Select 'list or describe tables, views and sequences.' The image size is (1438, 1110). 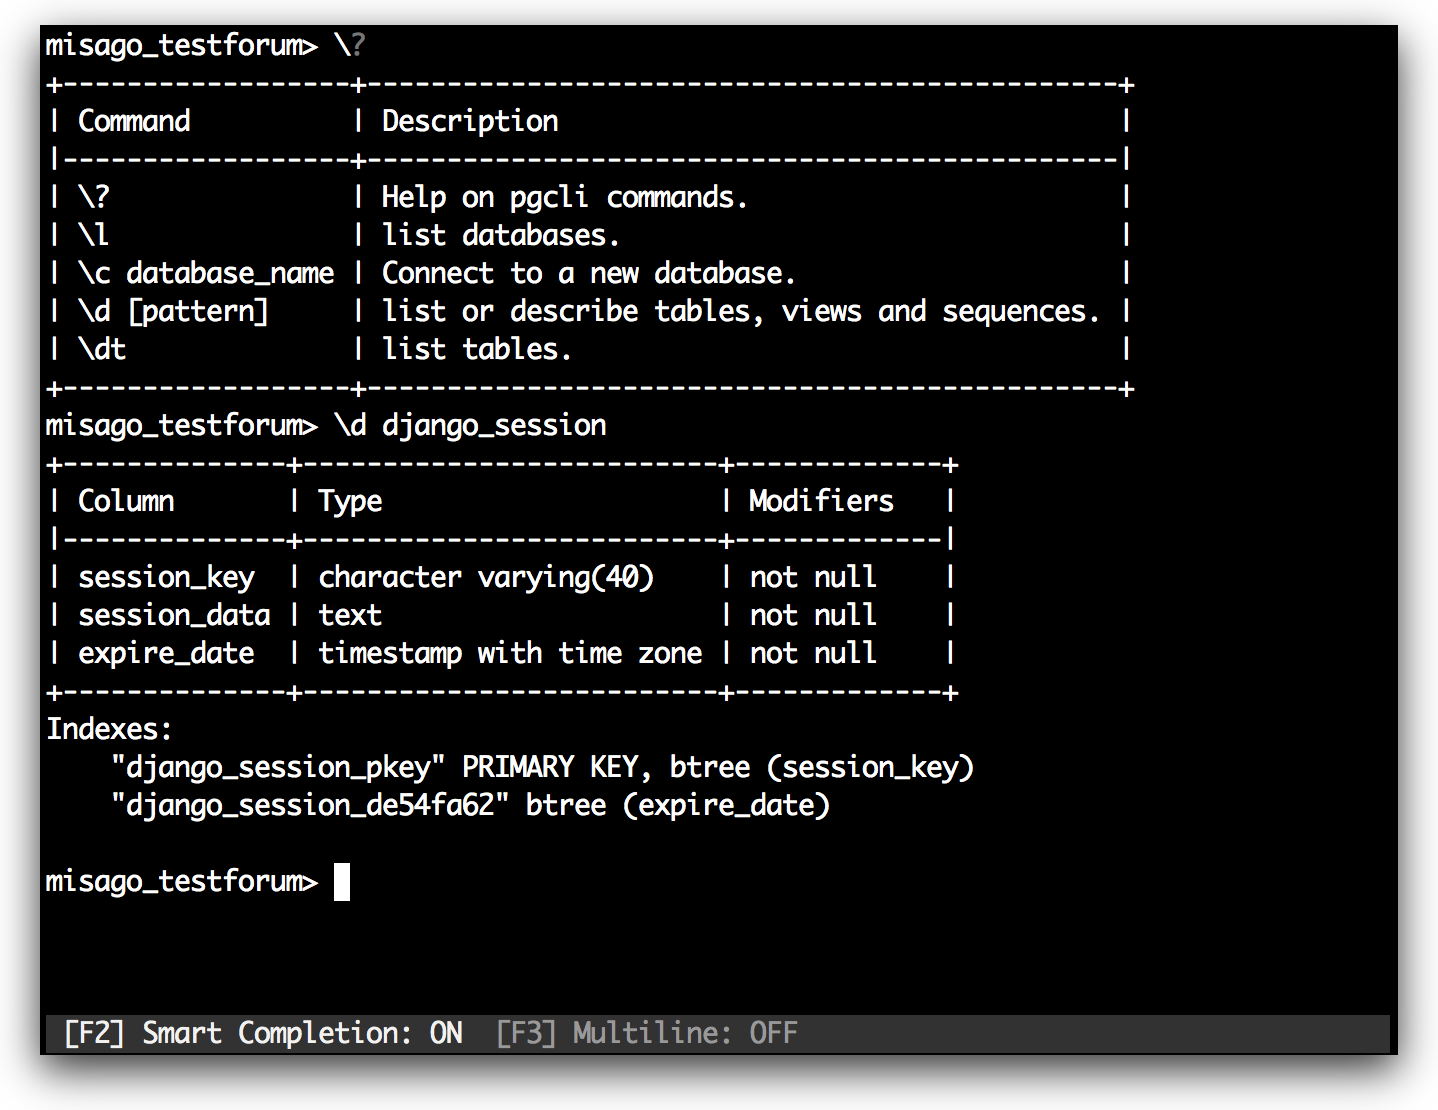(741, 311)
